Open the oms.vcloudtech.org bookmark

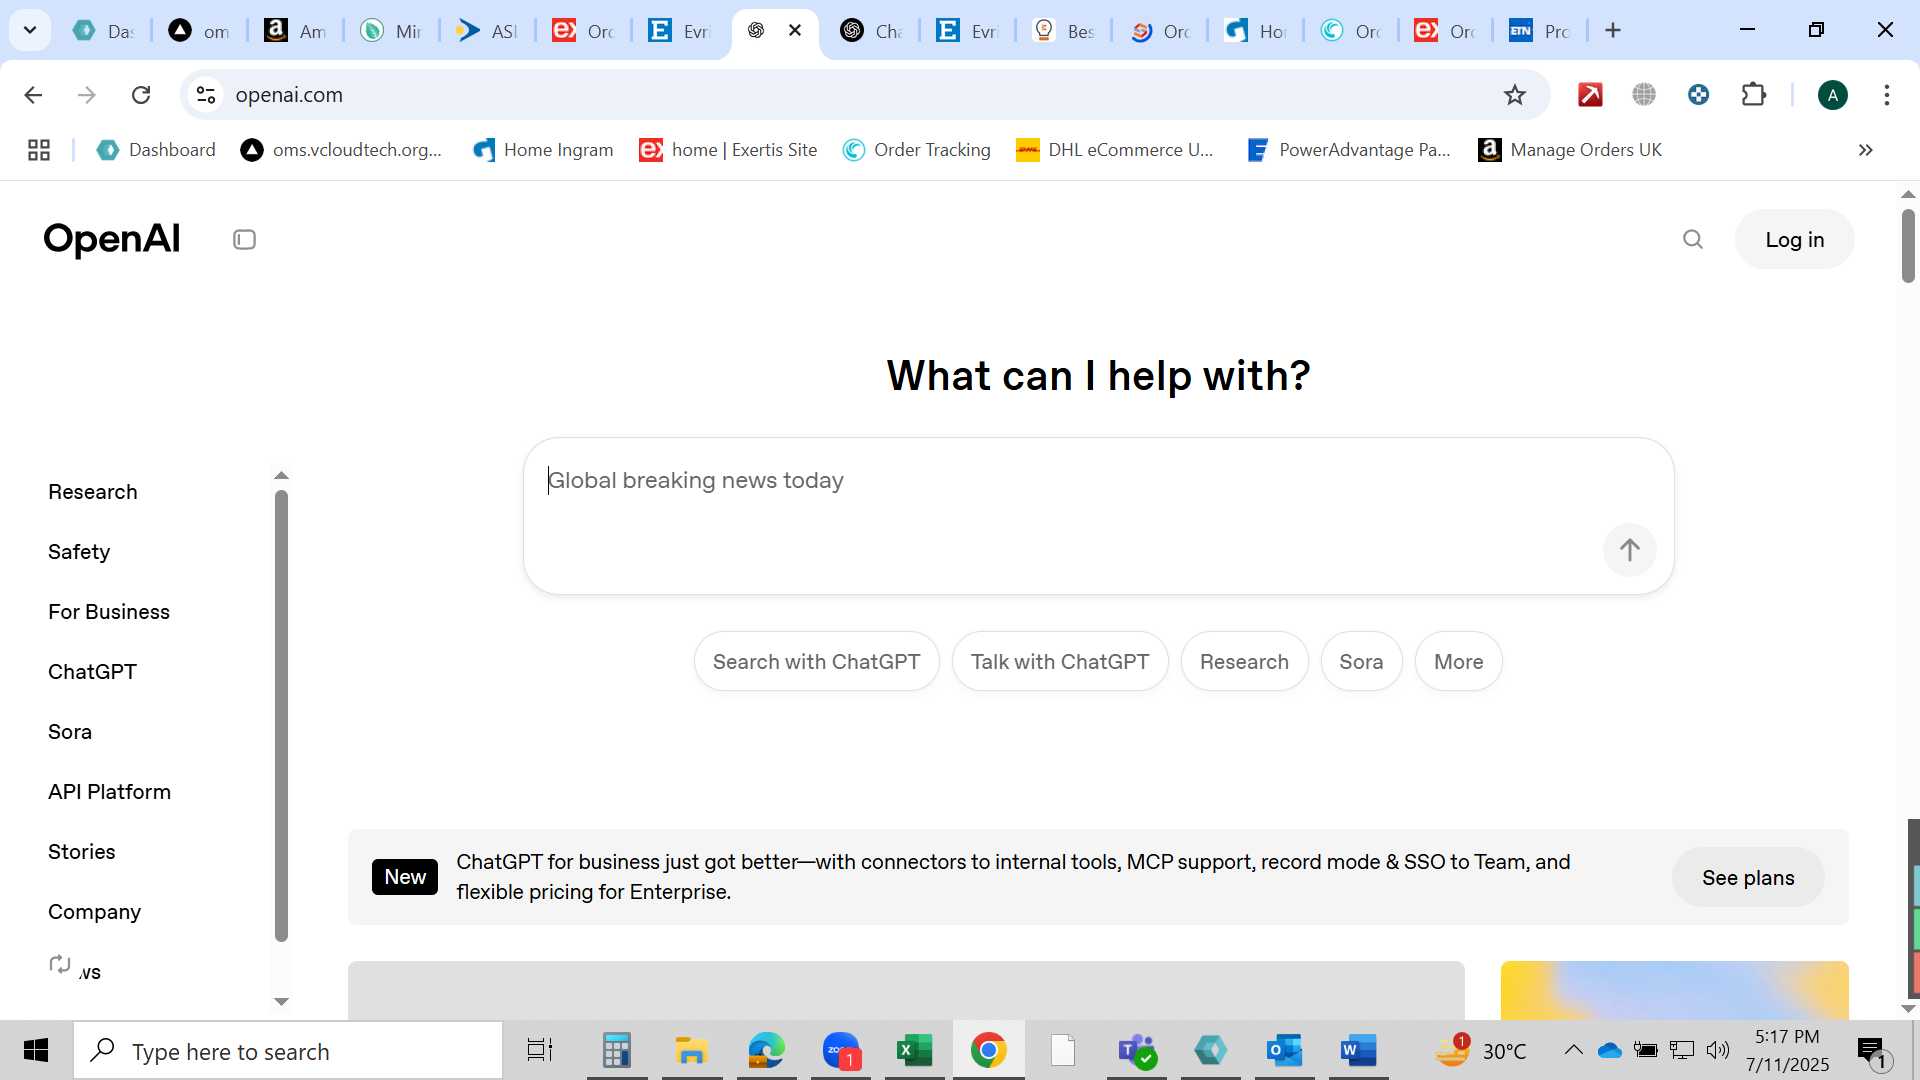342,150
